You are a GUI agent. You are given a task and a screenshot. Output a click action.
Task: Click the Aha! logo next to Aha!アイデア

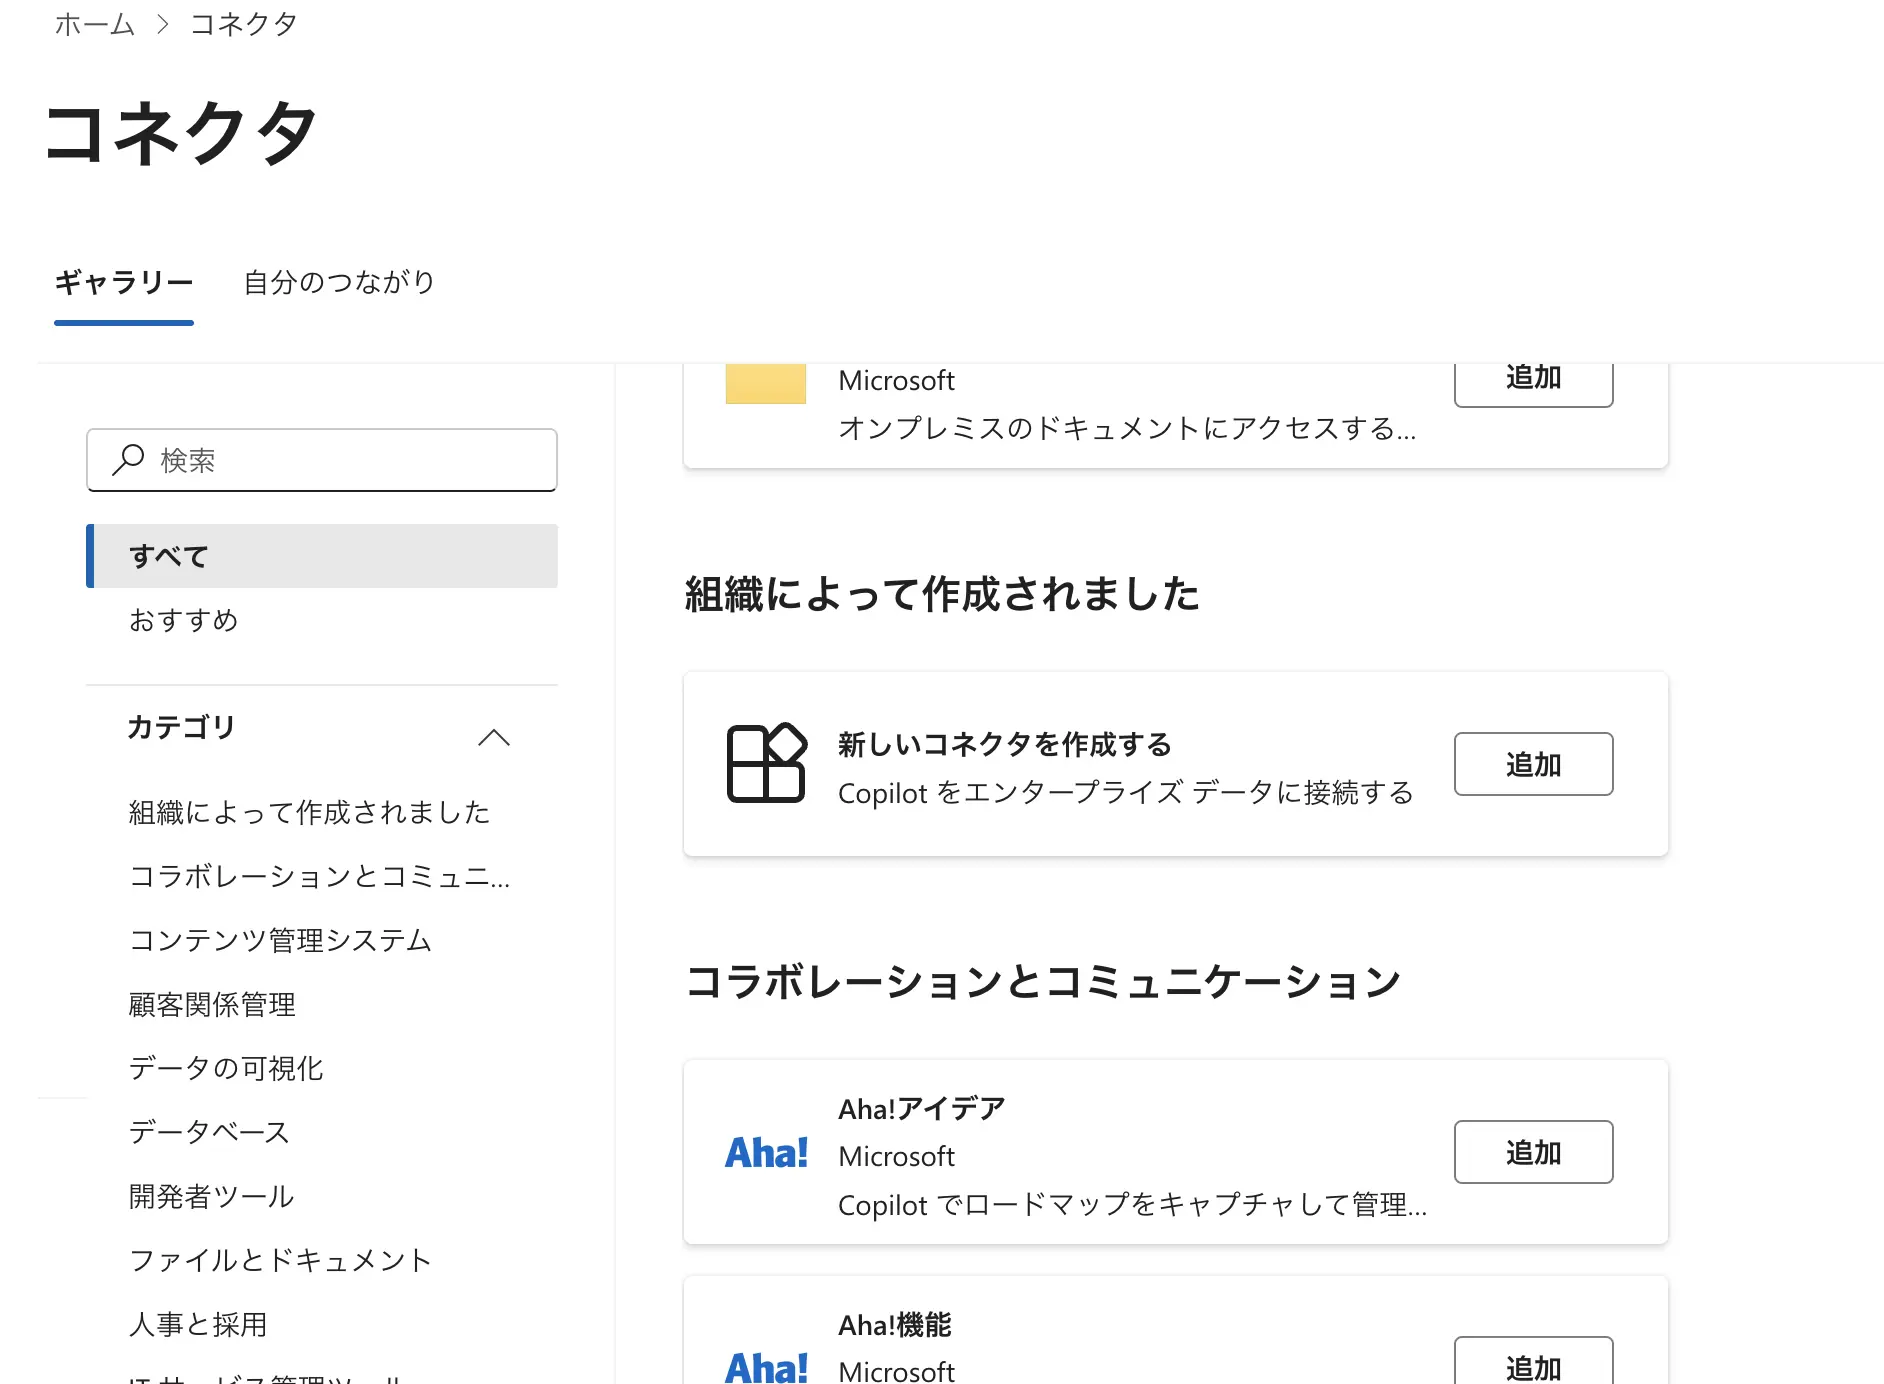click(x=766, y=1153)
